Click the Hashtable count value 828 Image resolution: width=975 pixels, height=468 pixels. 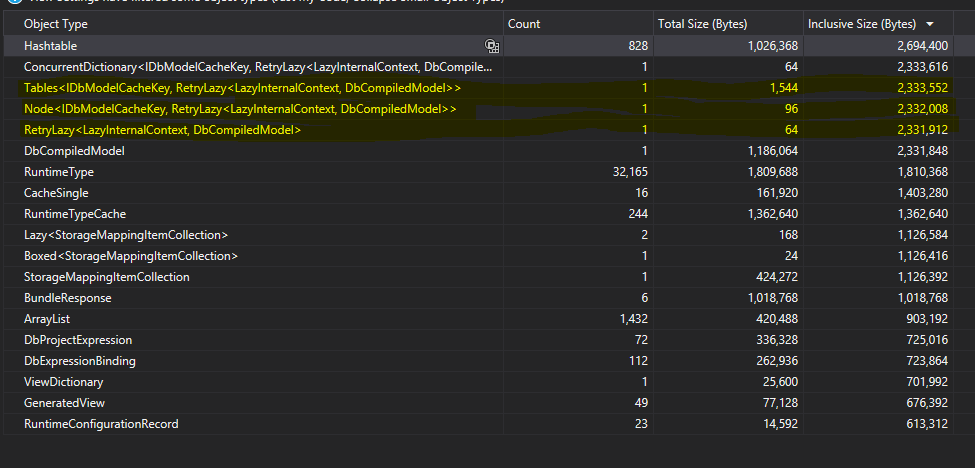tap(637, 45)
